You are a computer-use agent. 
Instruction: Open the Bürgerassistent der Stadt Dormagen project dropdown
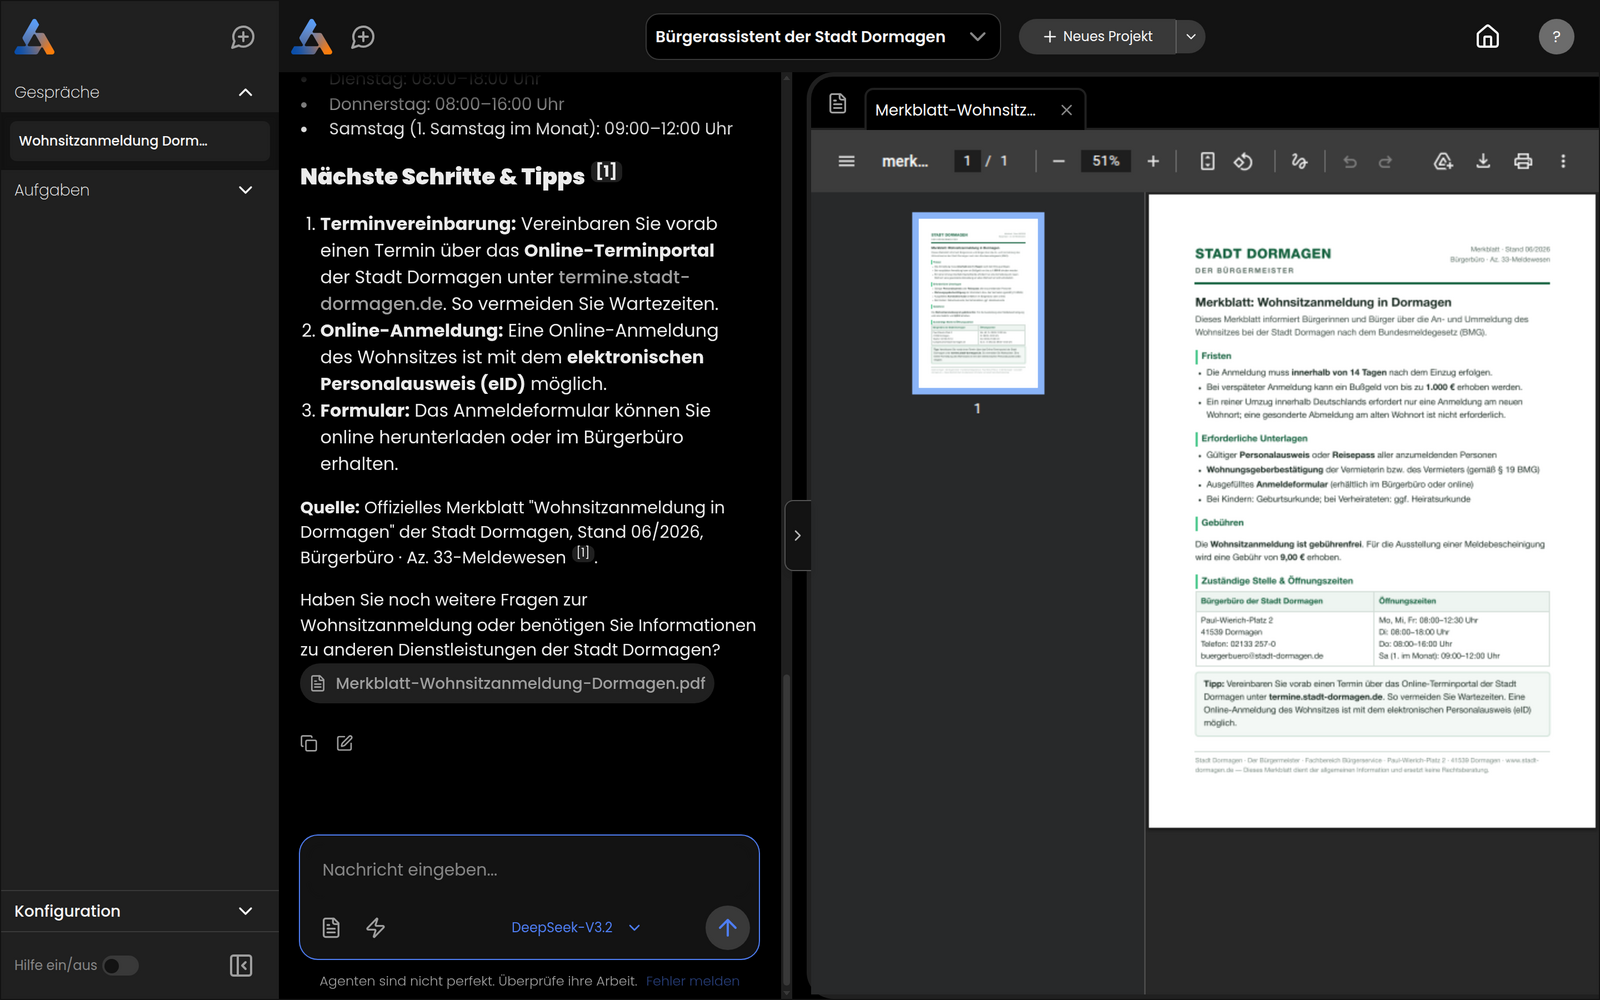(822, 37)
